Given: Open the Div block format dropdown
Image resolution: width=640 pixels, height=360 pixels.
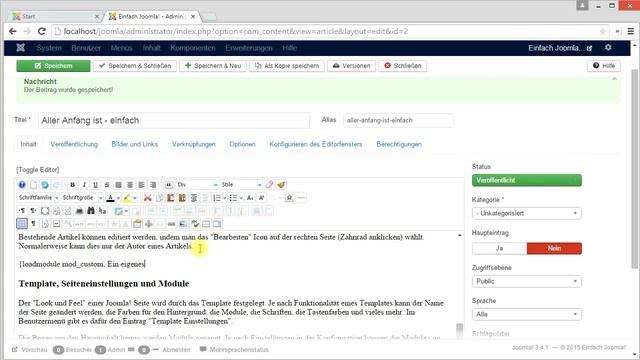Looking at the screenshot, I should (x=198, y=185).
